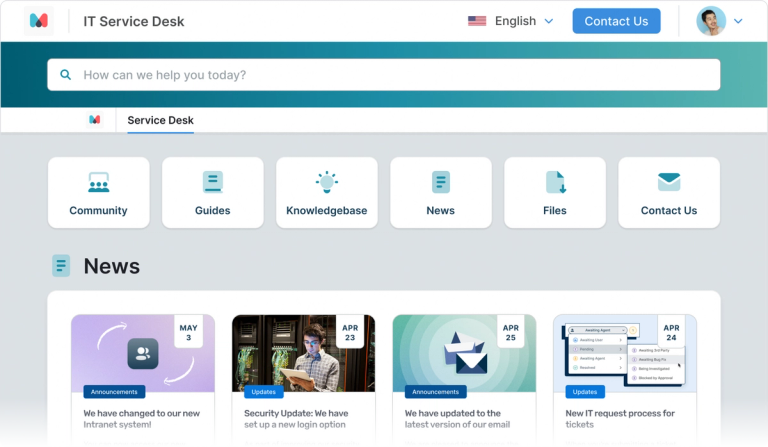
Task: Click the small logo in breadcrumb bar
Action: (x=94, y=120)
